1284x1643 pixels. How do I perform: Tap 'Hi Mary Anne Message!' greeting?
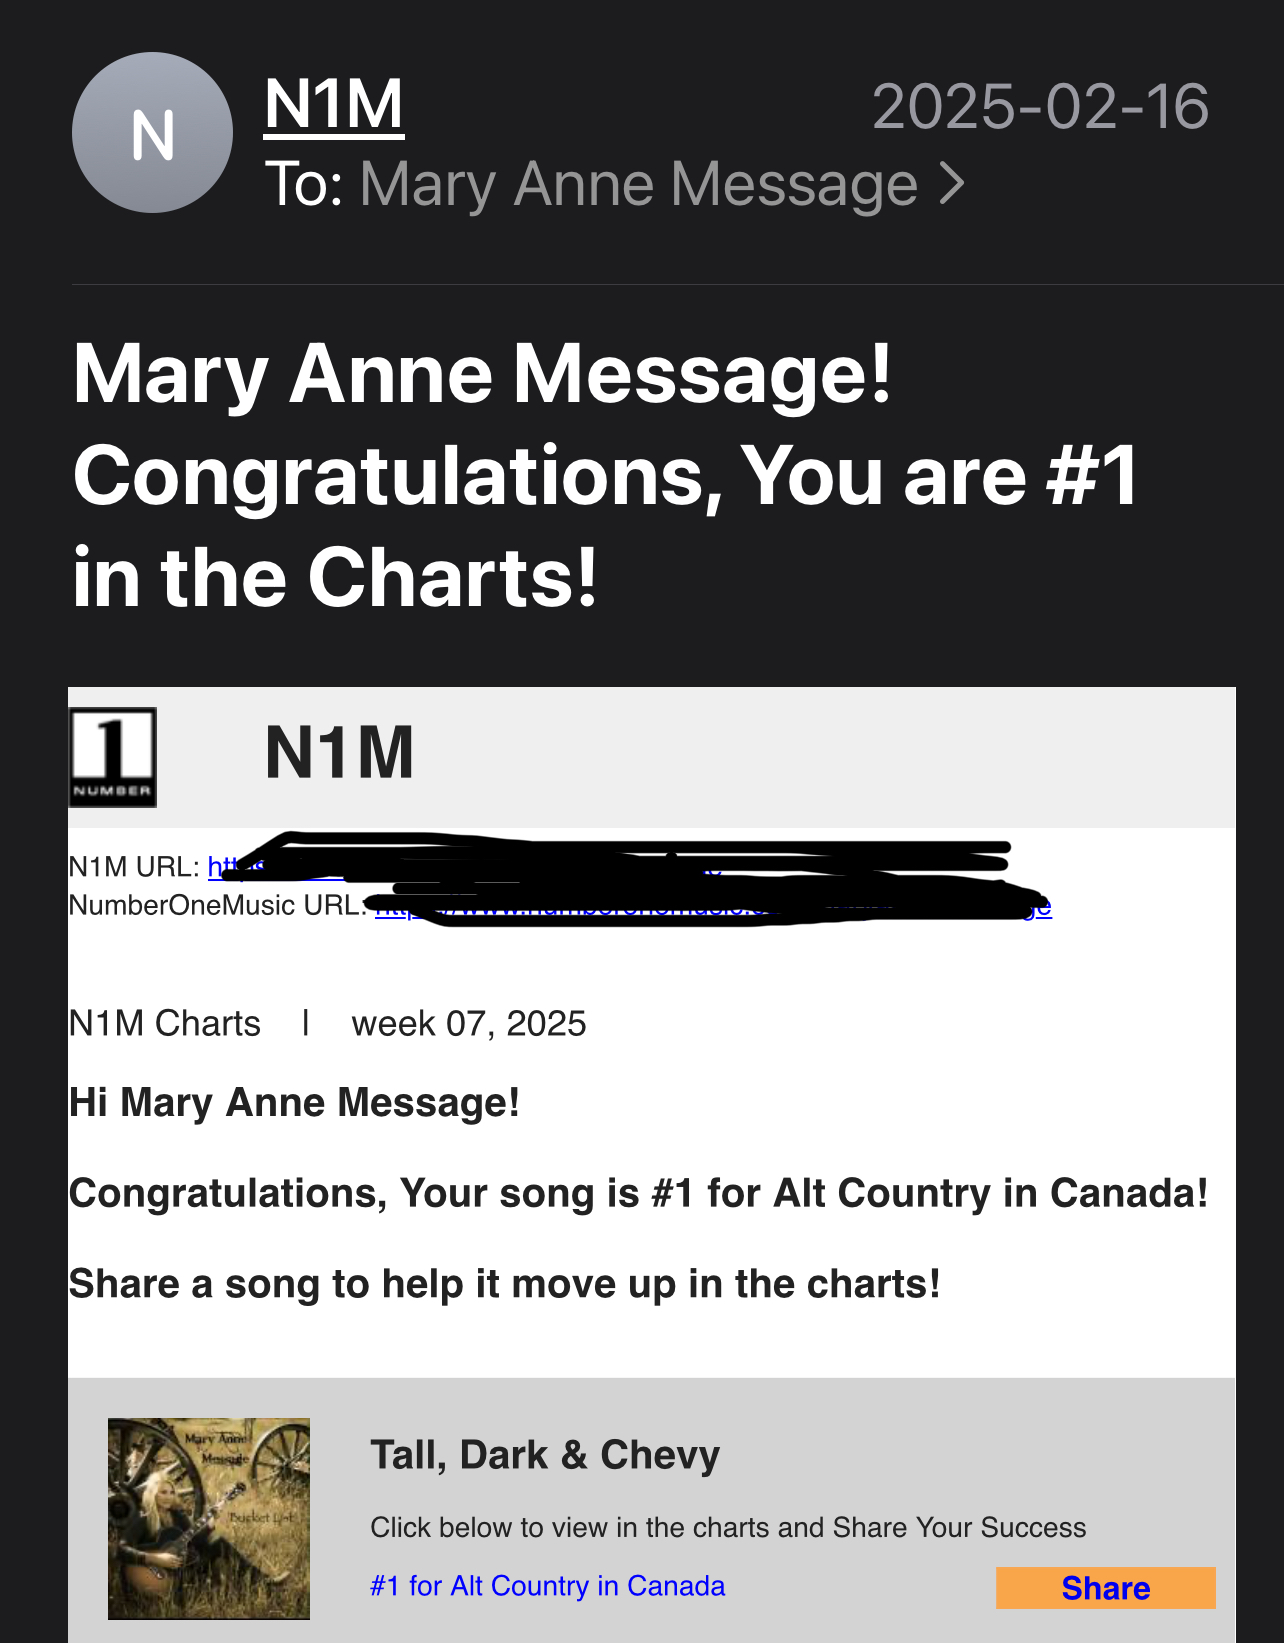294,1102
